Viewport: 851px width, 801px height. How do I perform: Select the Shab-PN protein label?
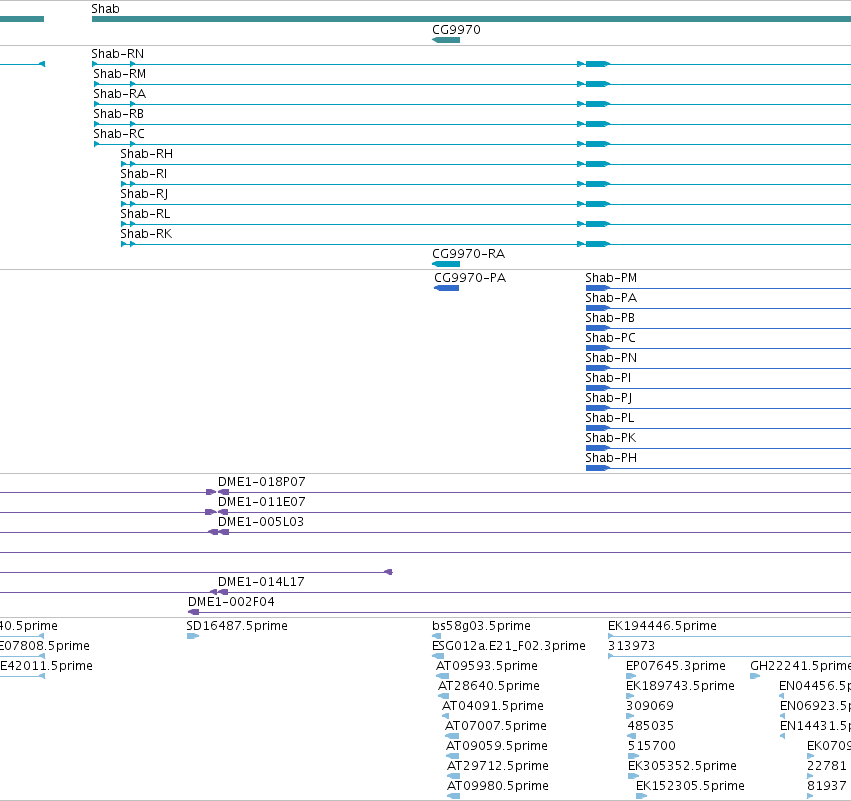coord(611,359)
